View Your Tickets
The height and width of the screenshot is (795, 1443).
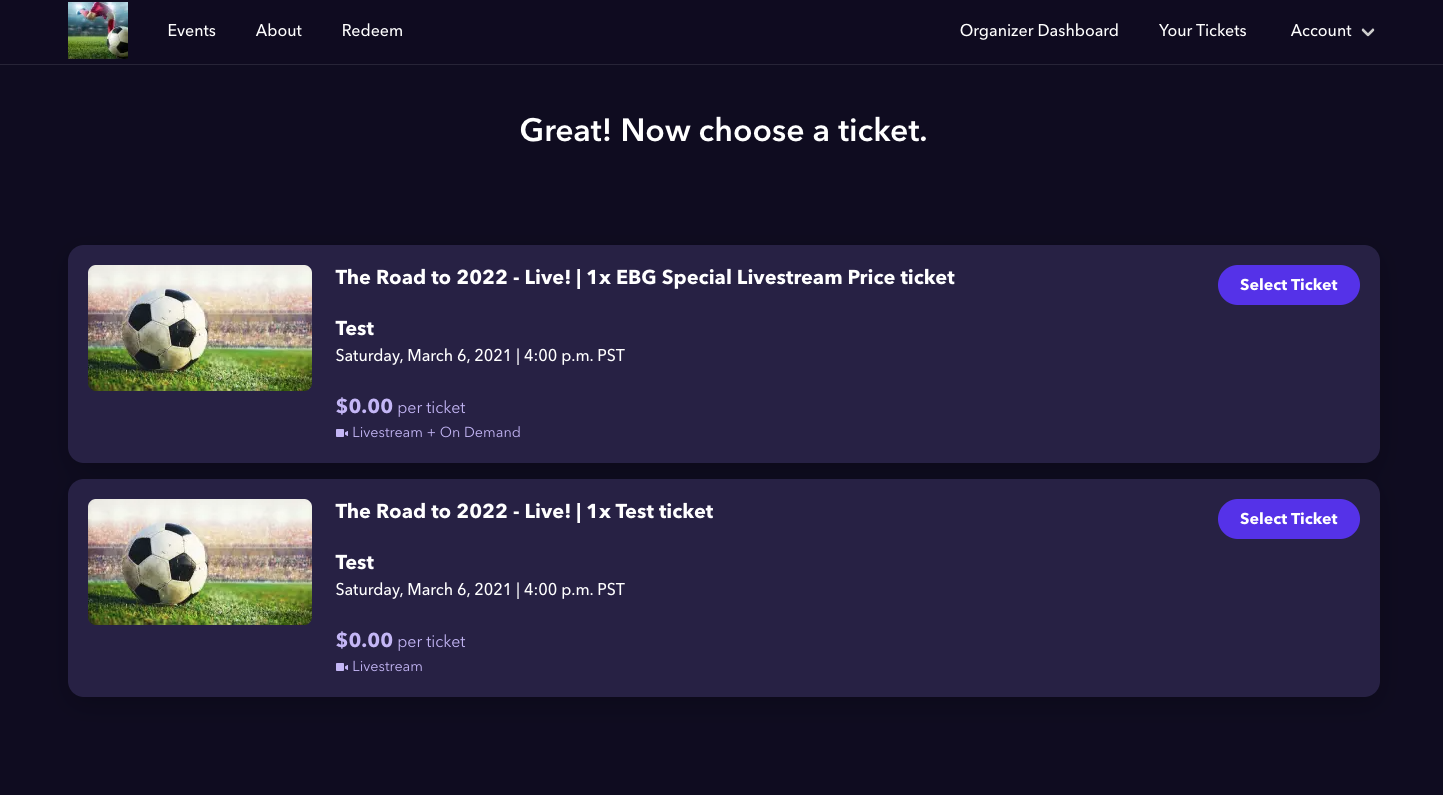point(1203,31)
